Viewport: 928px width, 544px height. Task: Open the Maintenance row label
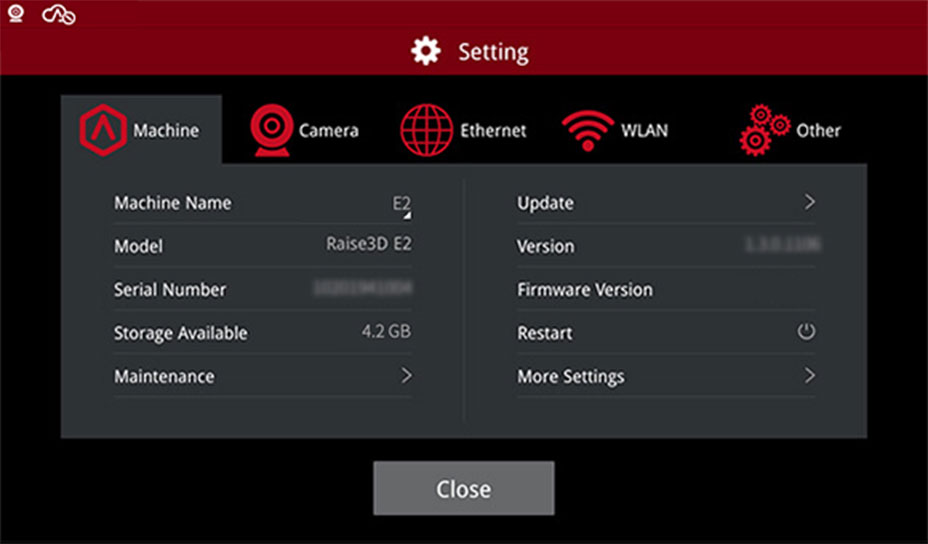pyautogui.click(x=165, y=376)
